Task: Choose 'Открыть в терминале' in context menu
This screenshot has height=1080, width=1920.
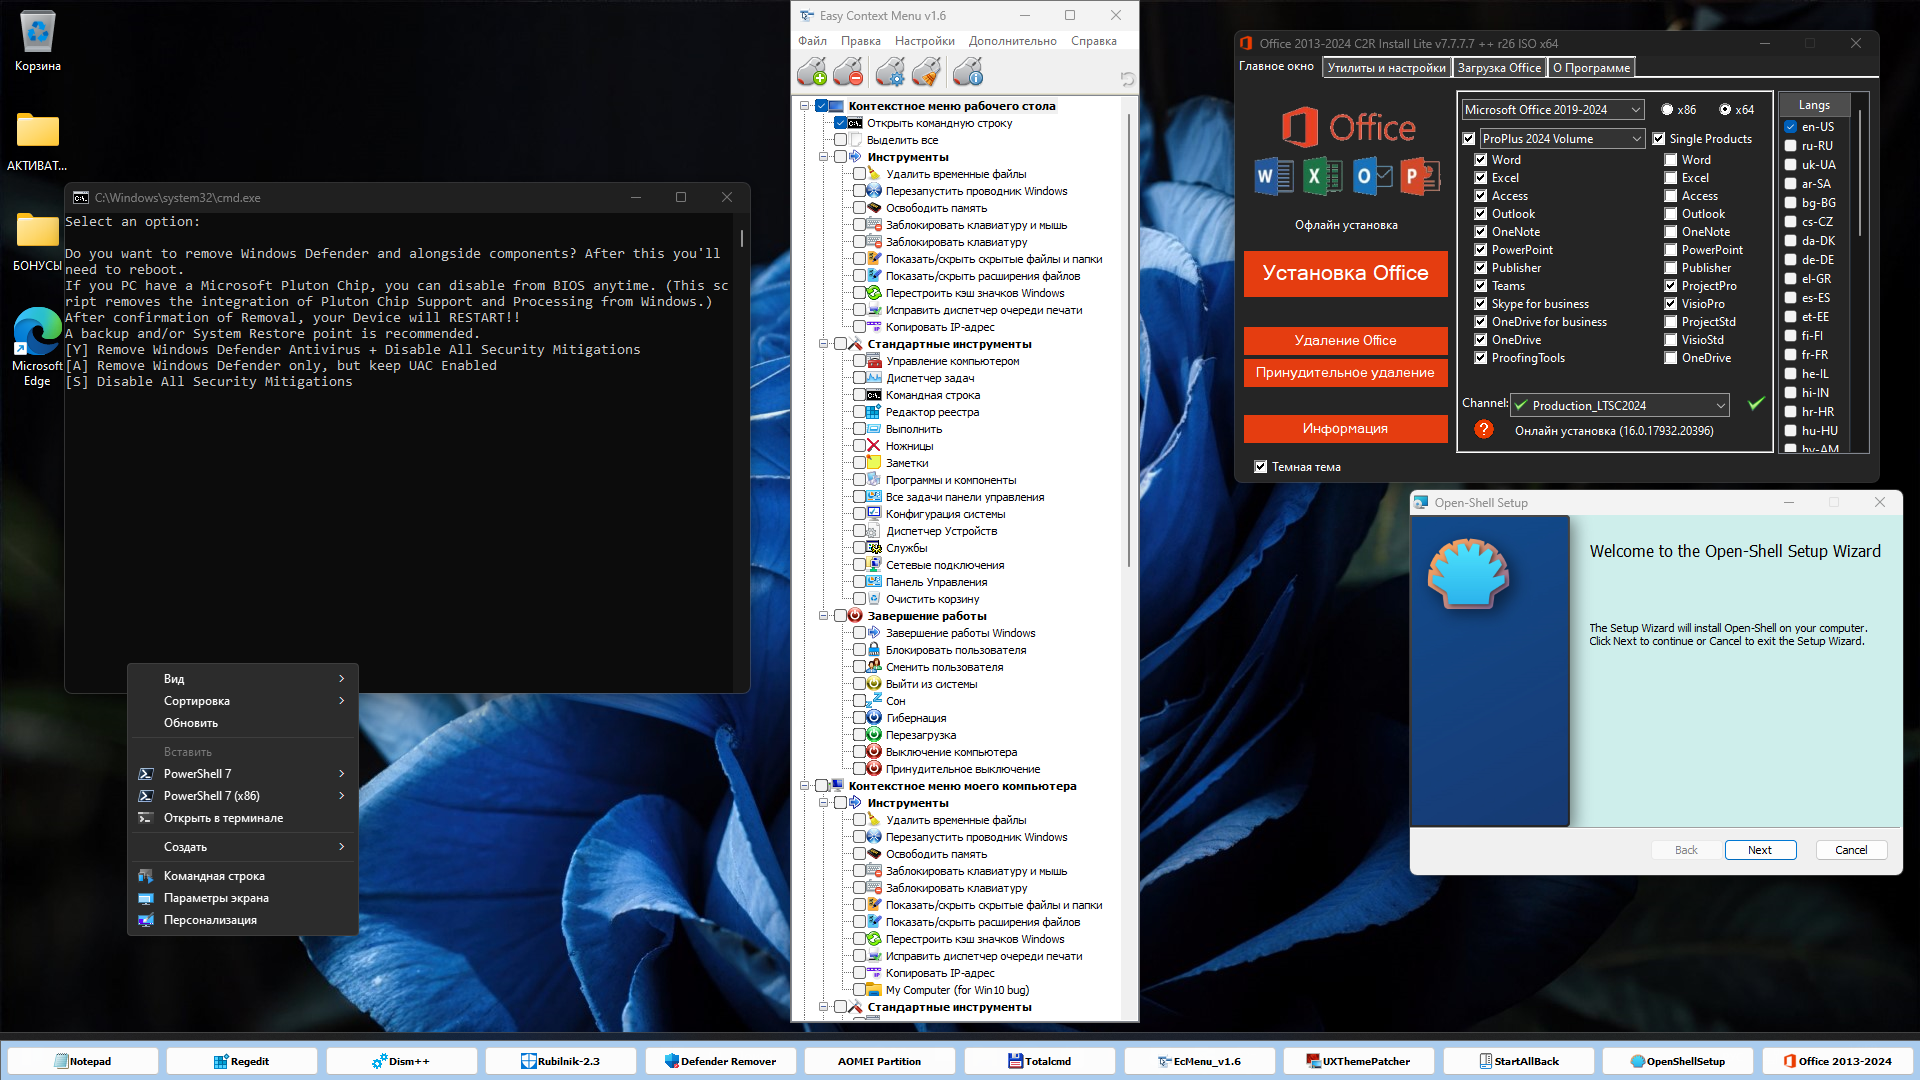Action: 243,818
